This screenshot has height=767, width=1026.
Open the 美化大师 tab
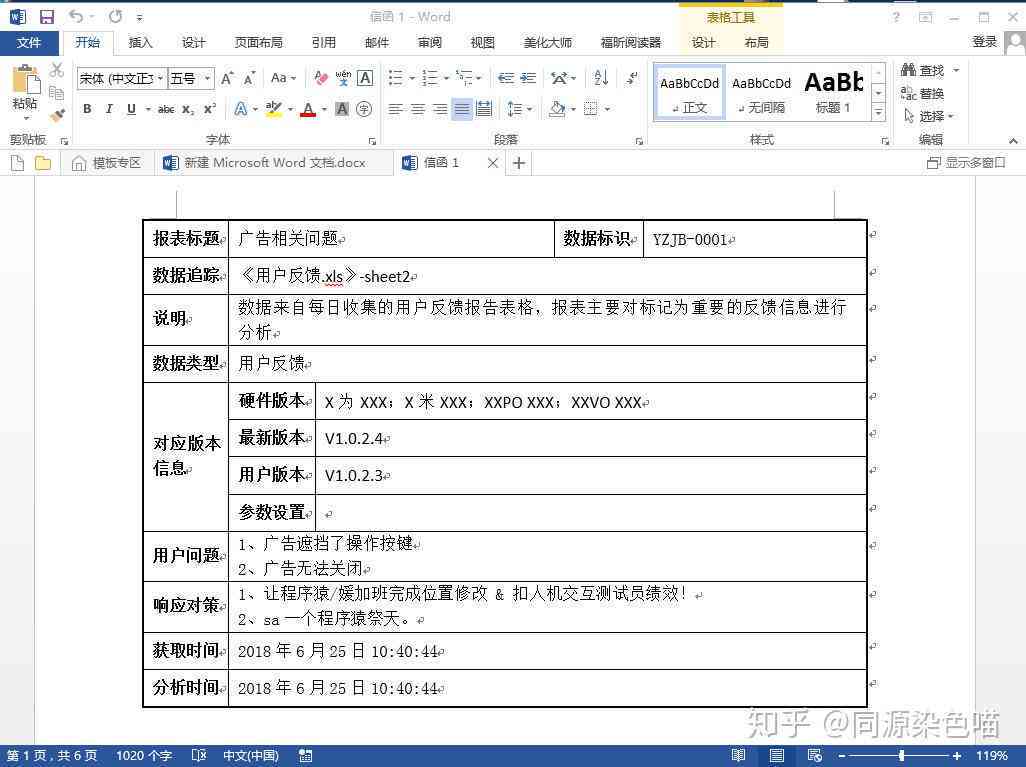click(547, 43)
